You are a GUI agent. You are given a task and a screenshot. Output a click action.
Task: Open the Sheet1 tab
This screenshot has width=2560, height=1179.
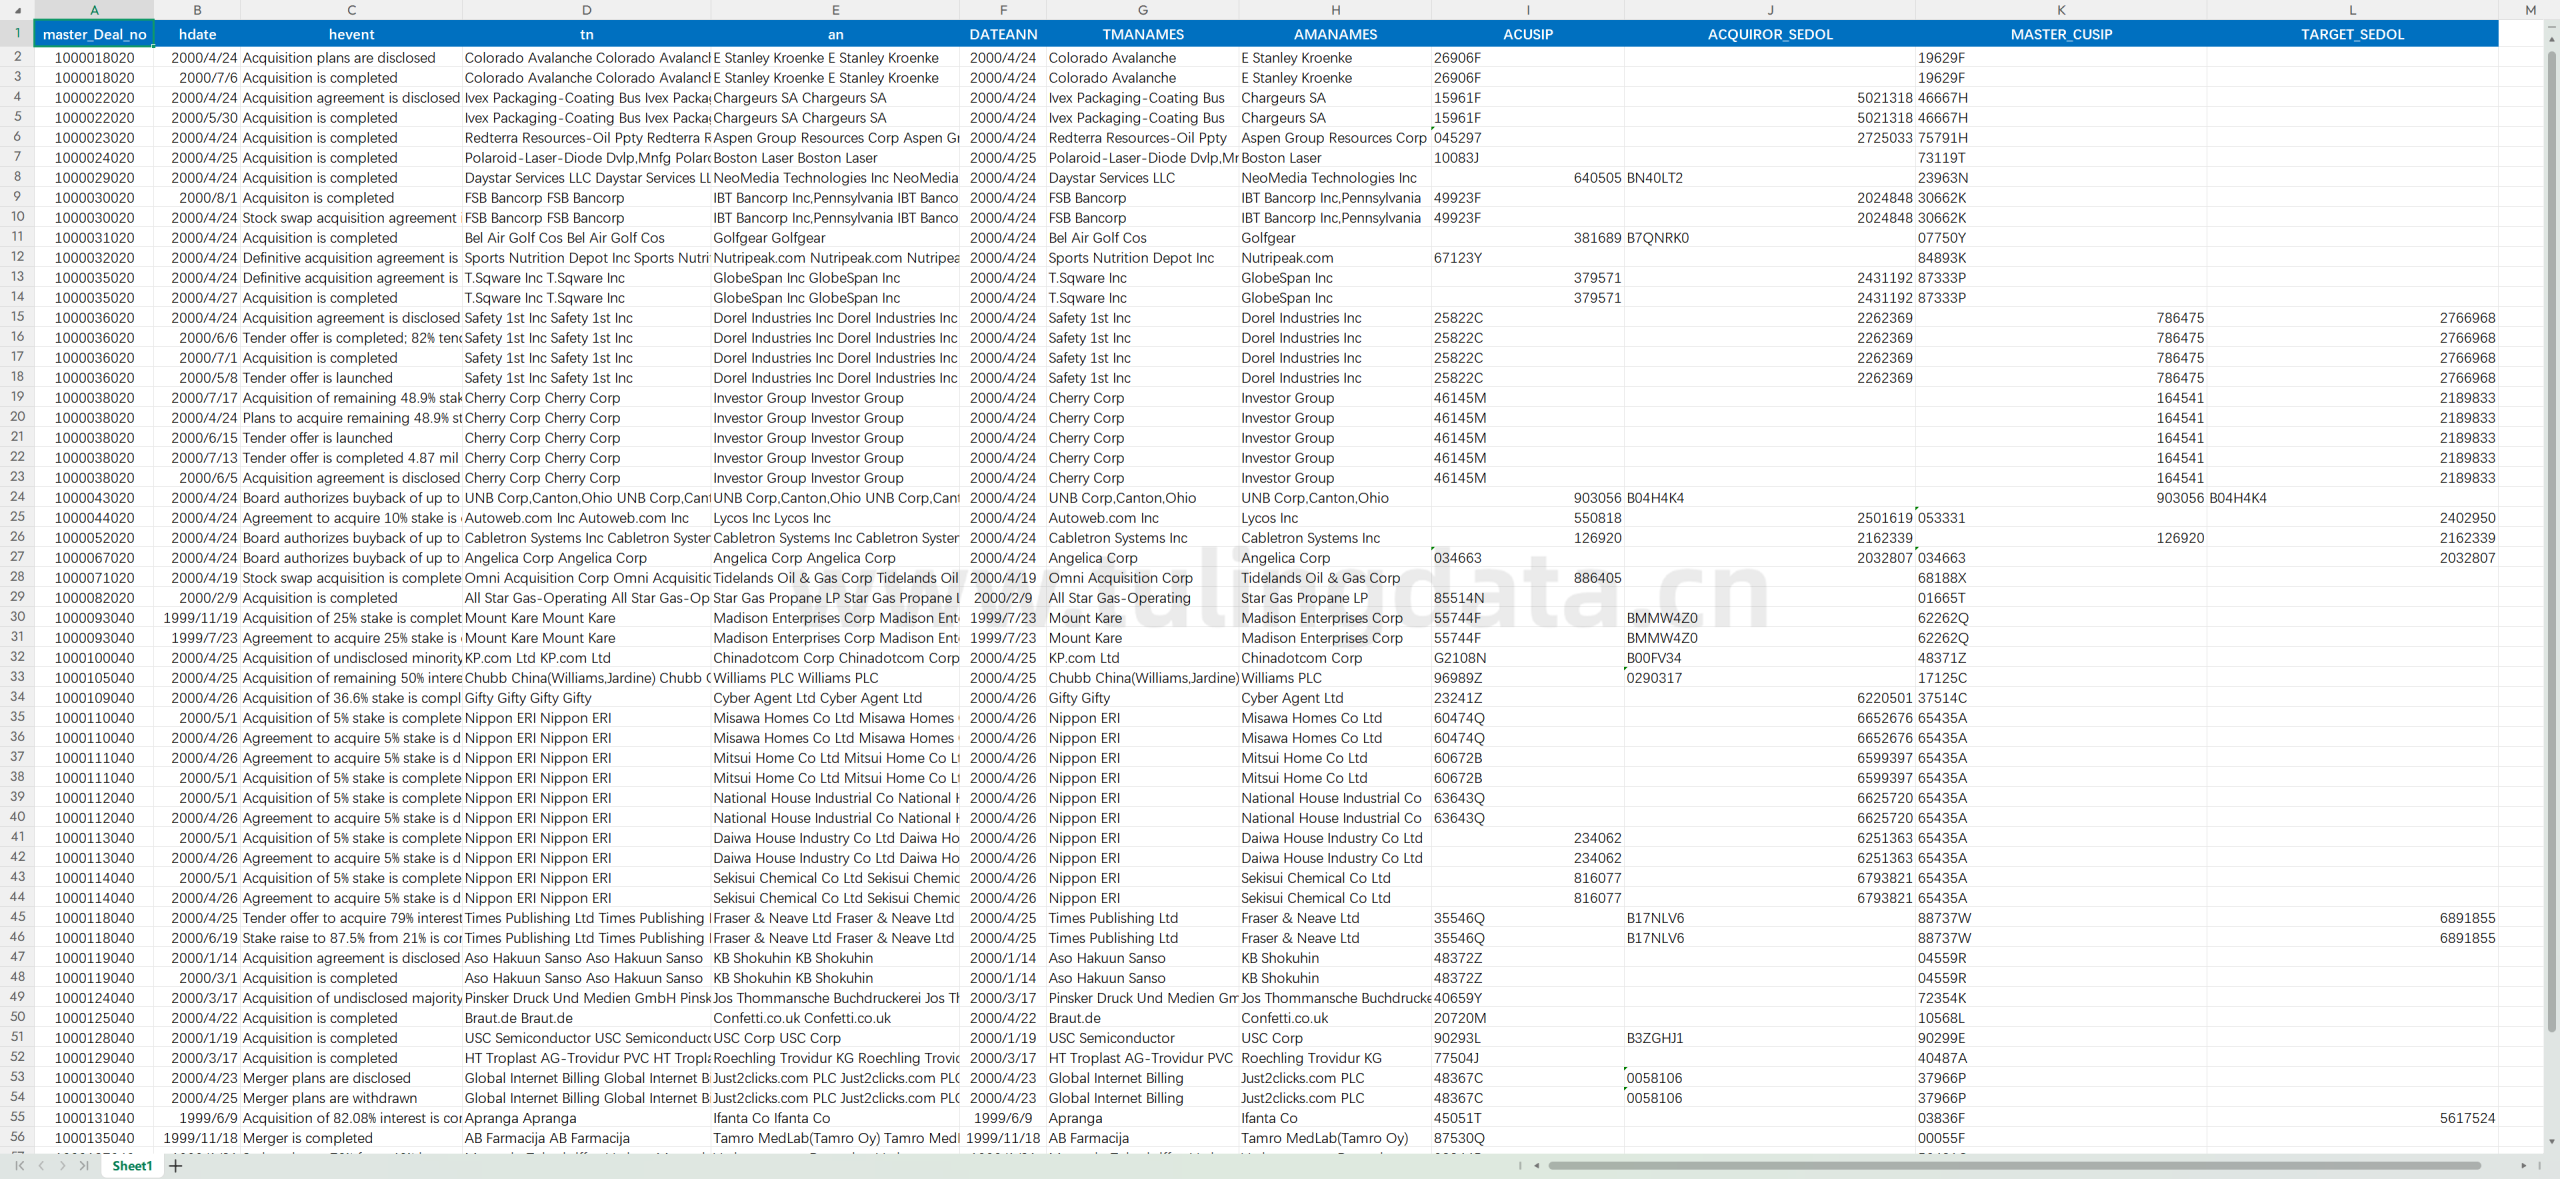pyautogui.click(x=132, y=1166)
